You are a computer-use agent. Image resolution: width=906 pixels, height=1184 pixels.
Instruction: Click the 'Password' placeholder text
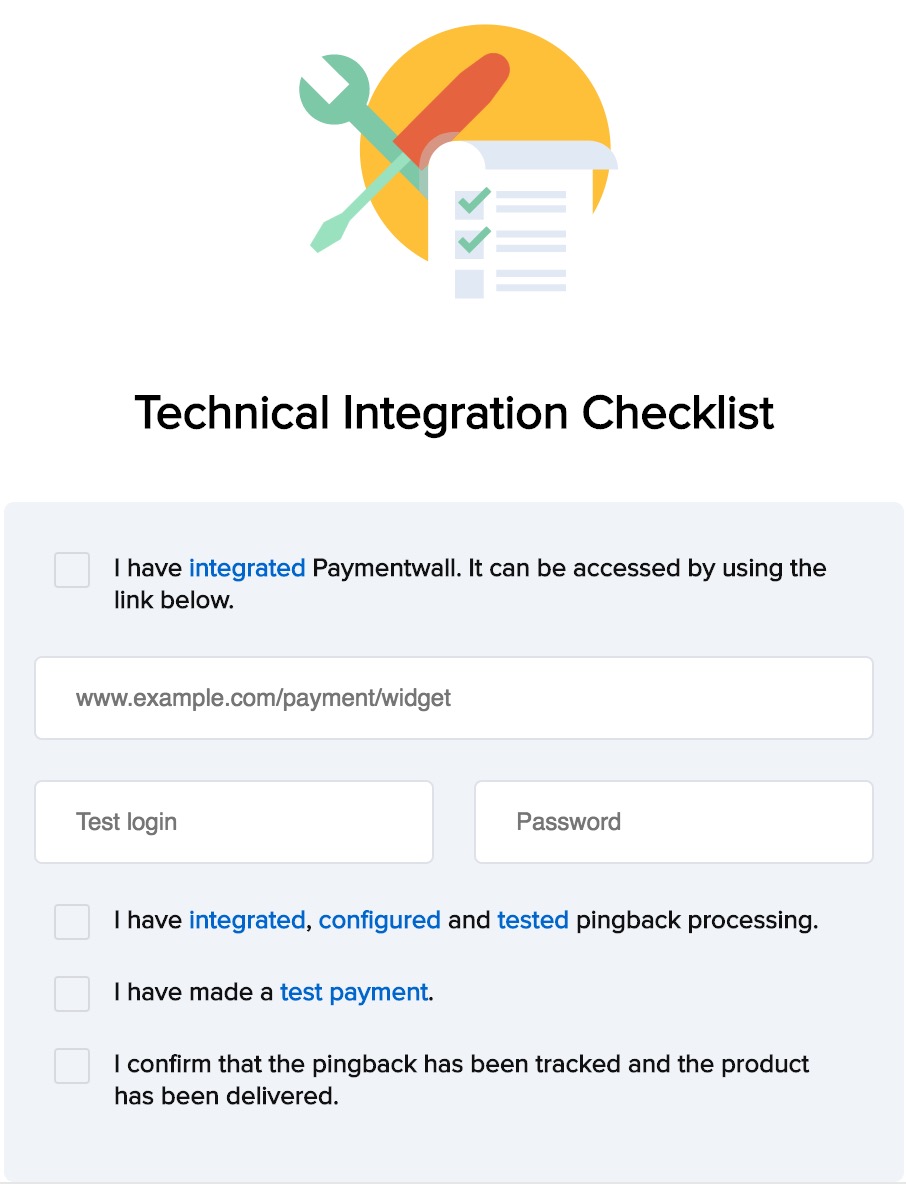click(567, 821)
